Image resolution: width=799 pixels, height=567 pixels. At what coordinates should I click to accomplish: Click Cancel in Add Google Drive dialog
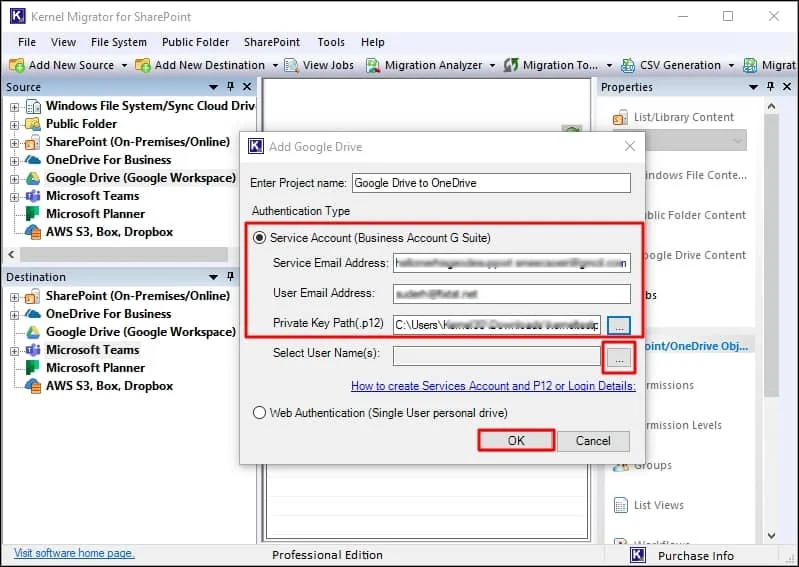click(593, 441)
